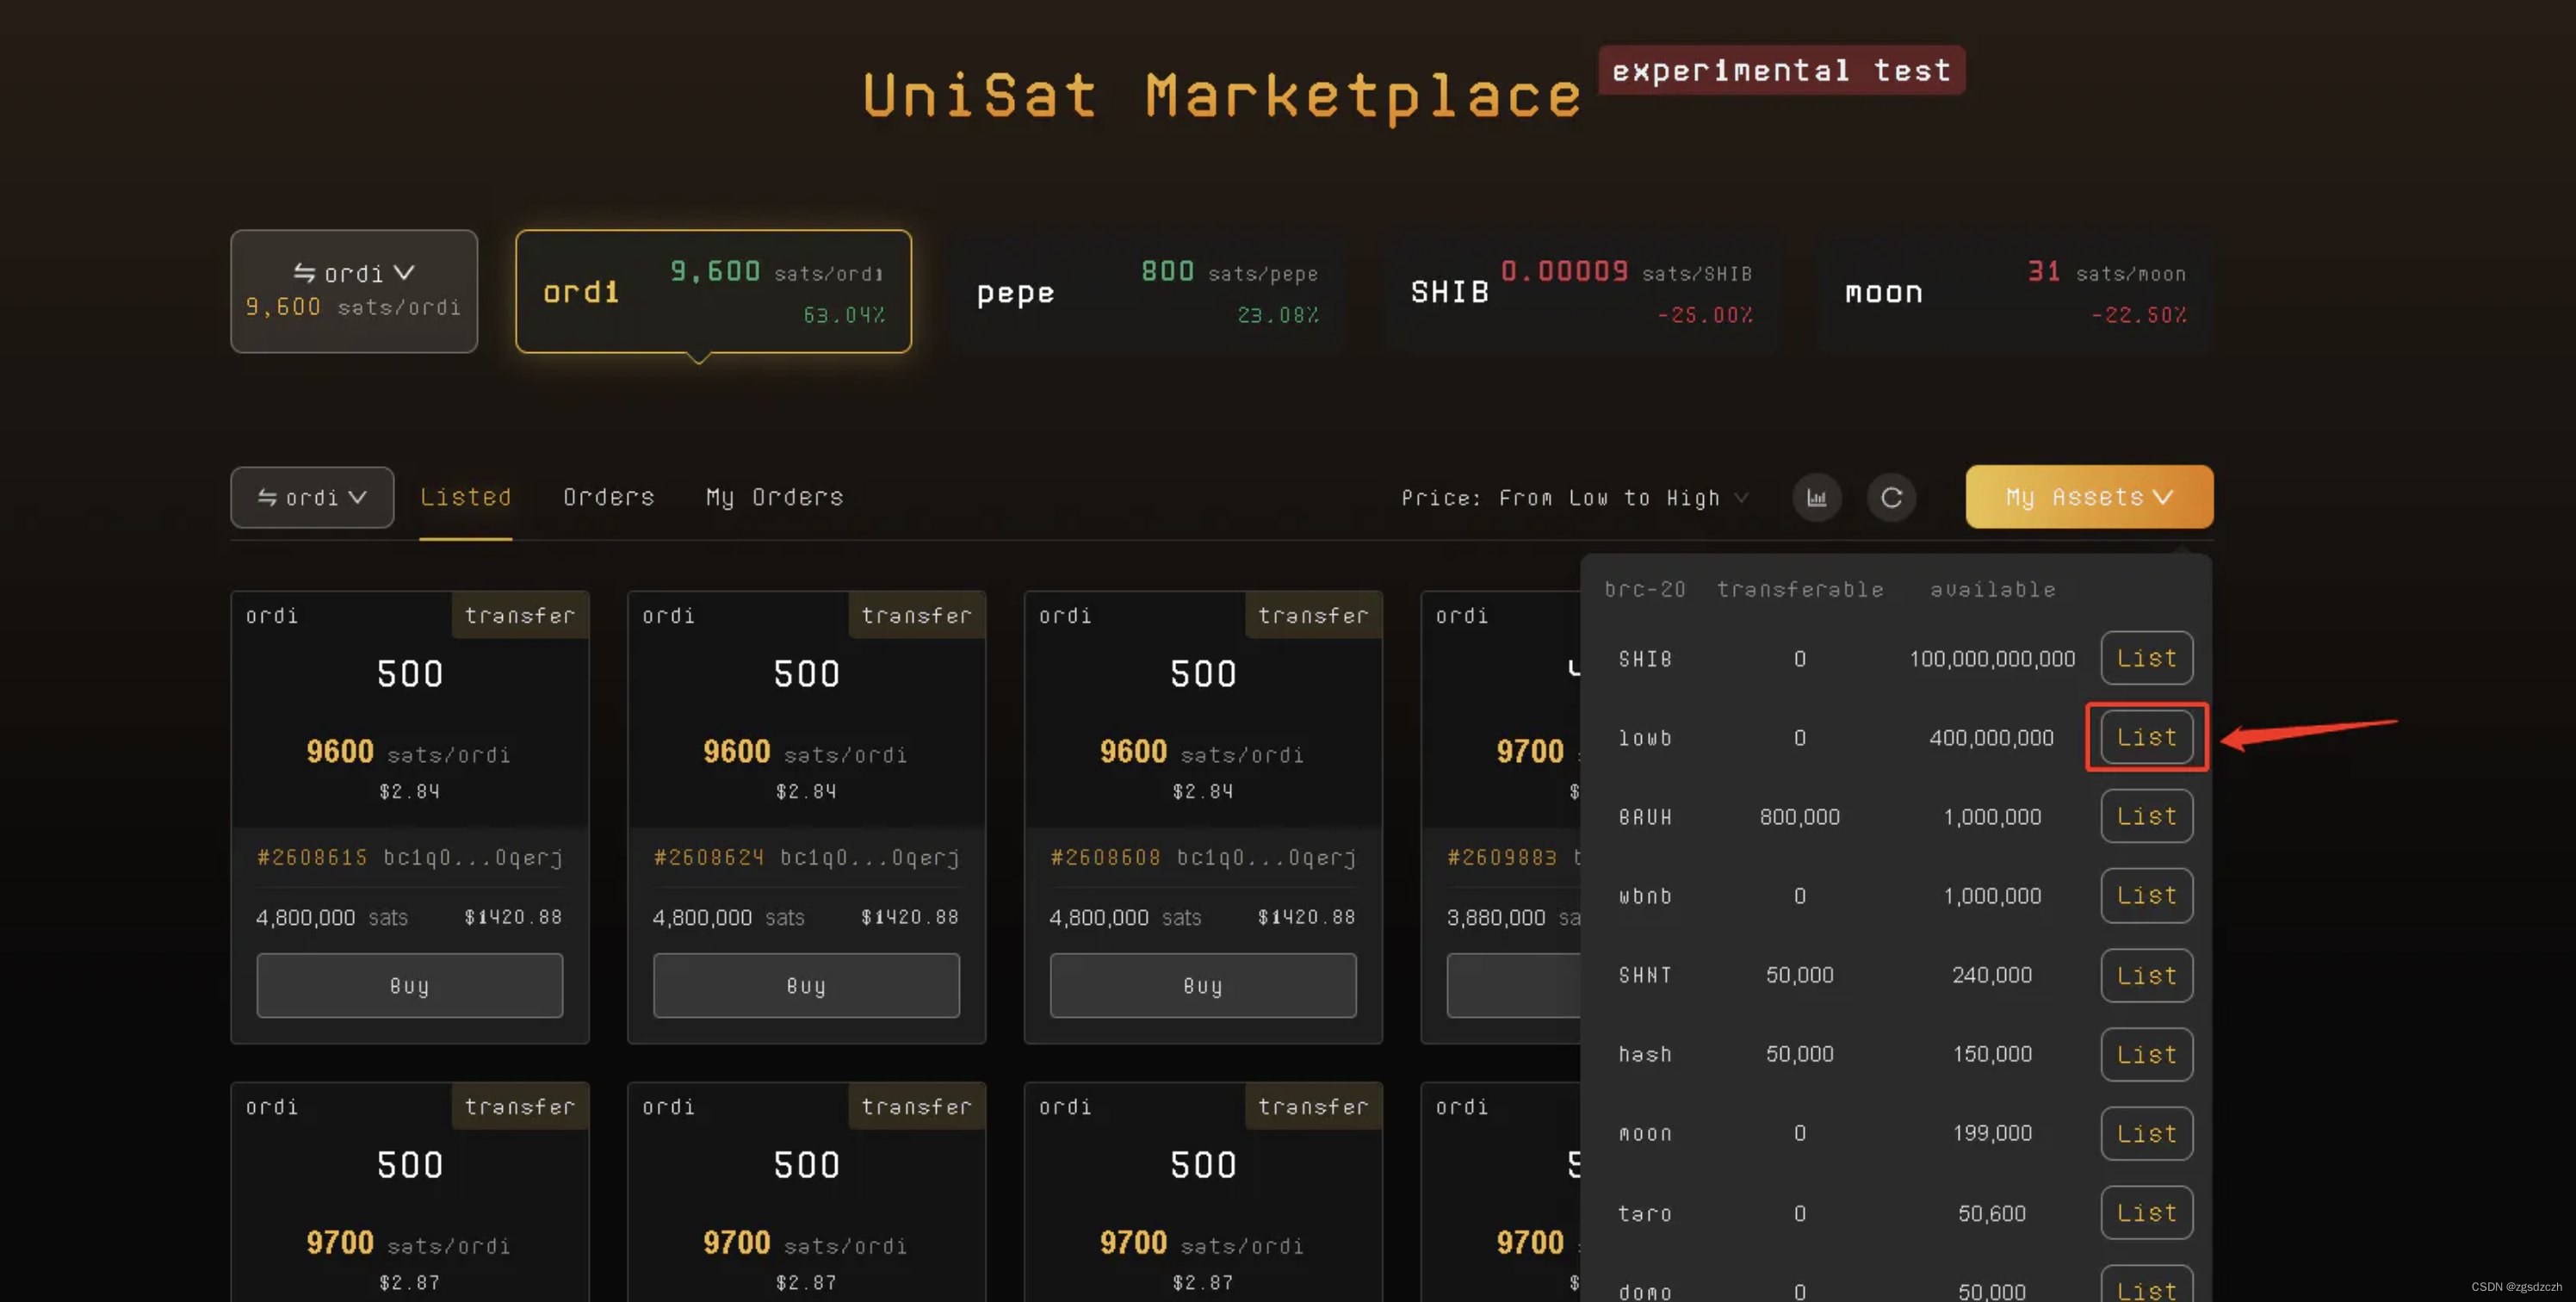Open inscription #2609883 link
2576x1302 pixels.
(1502, 857)
